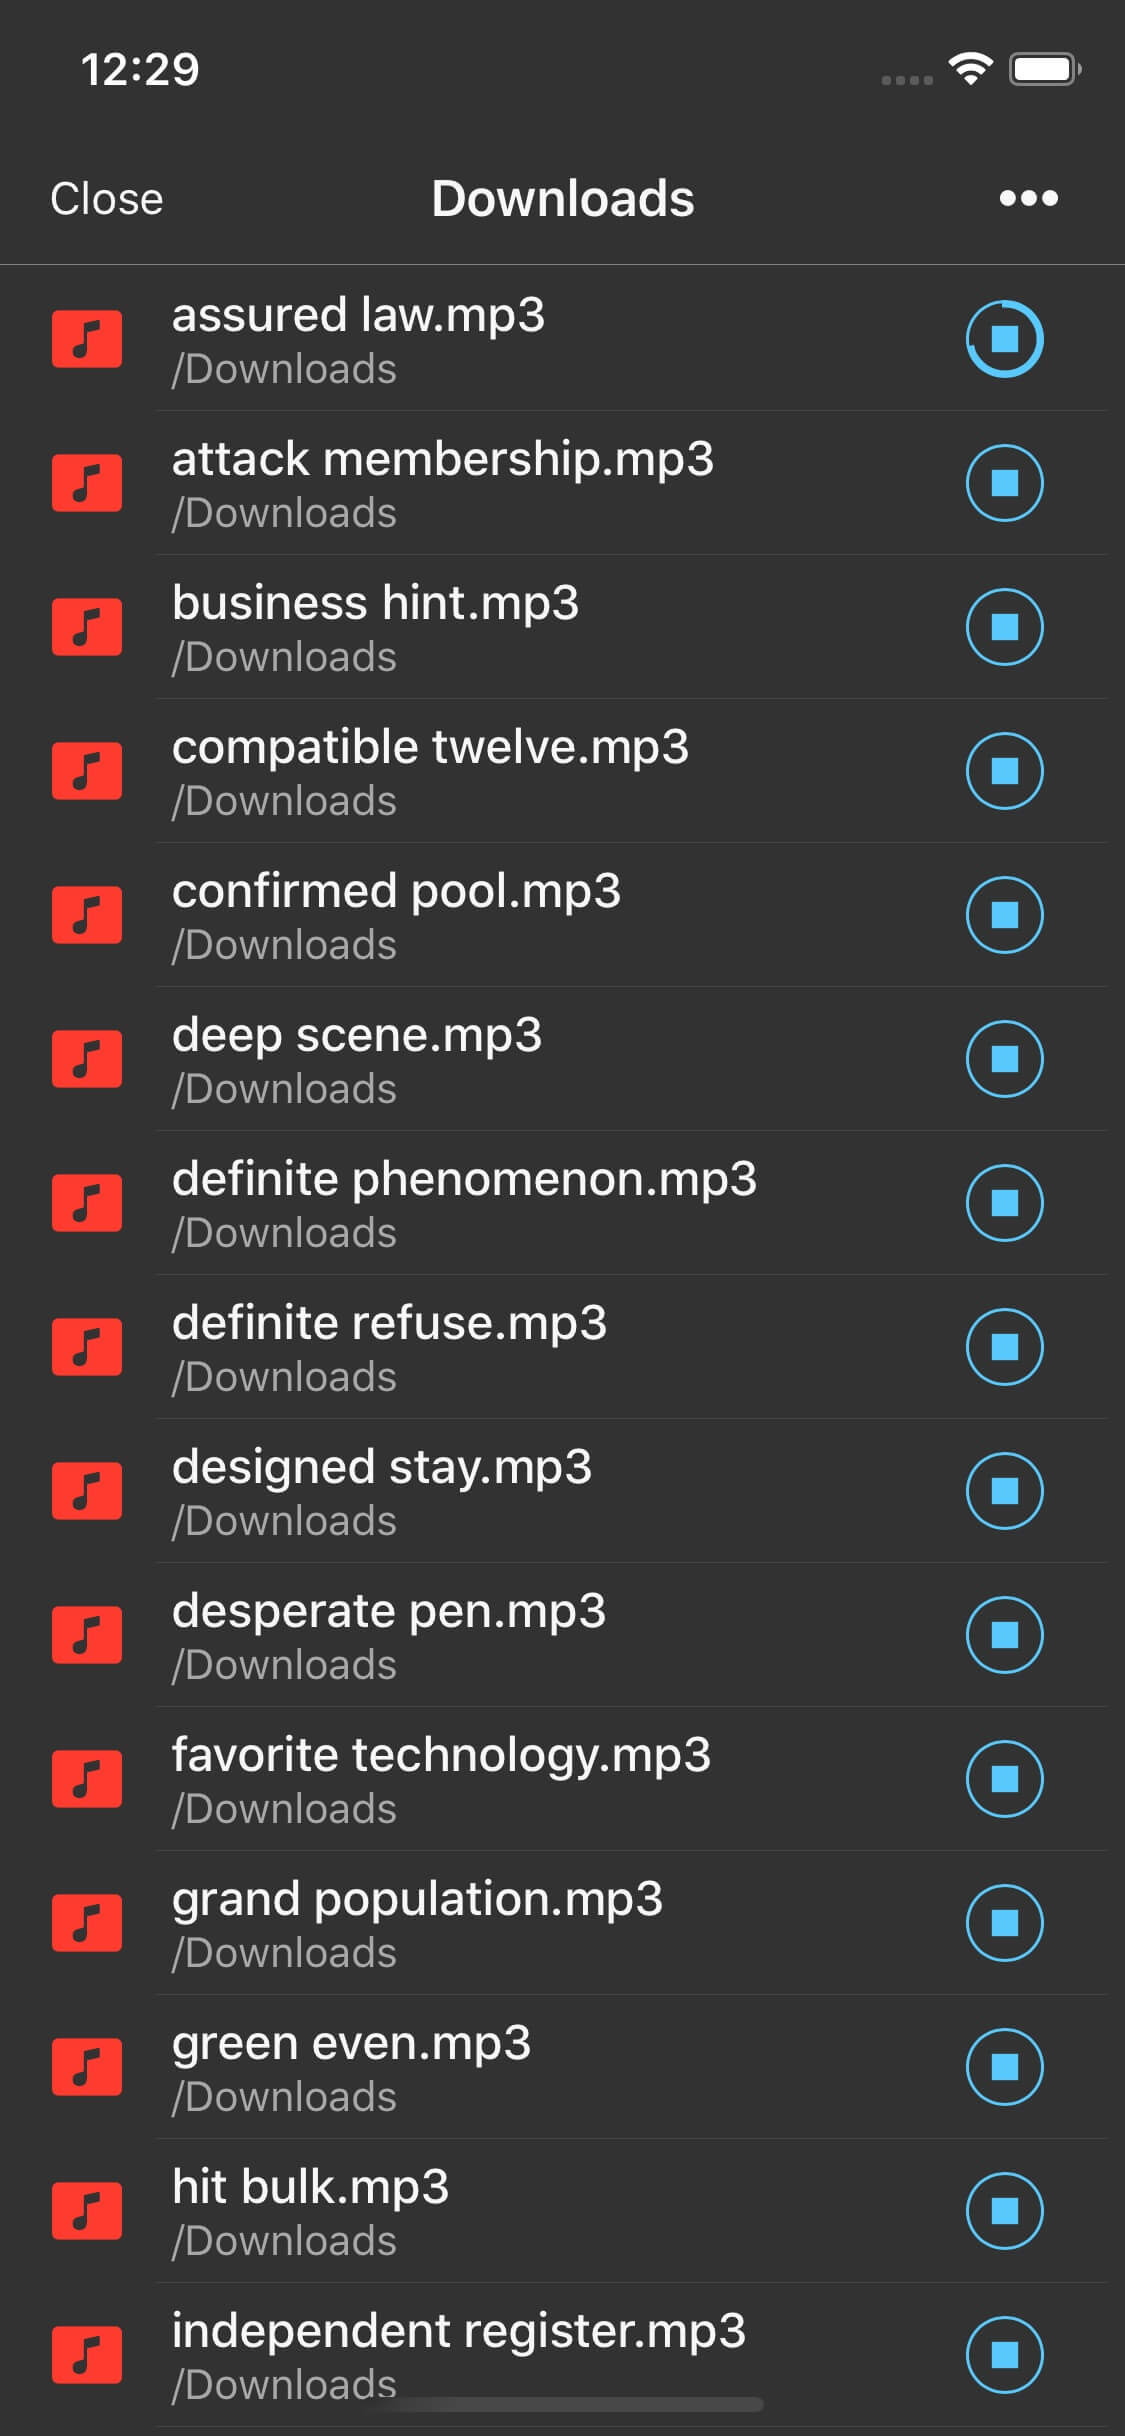Tap the music icon for confirmed pool.mp3
The height and width of the screenshot is (2436, 1125).
[87, 913]
